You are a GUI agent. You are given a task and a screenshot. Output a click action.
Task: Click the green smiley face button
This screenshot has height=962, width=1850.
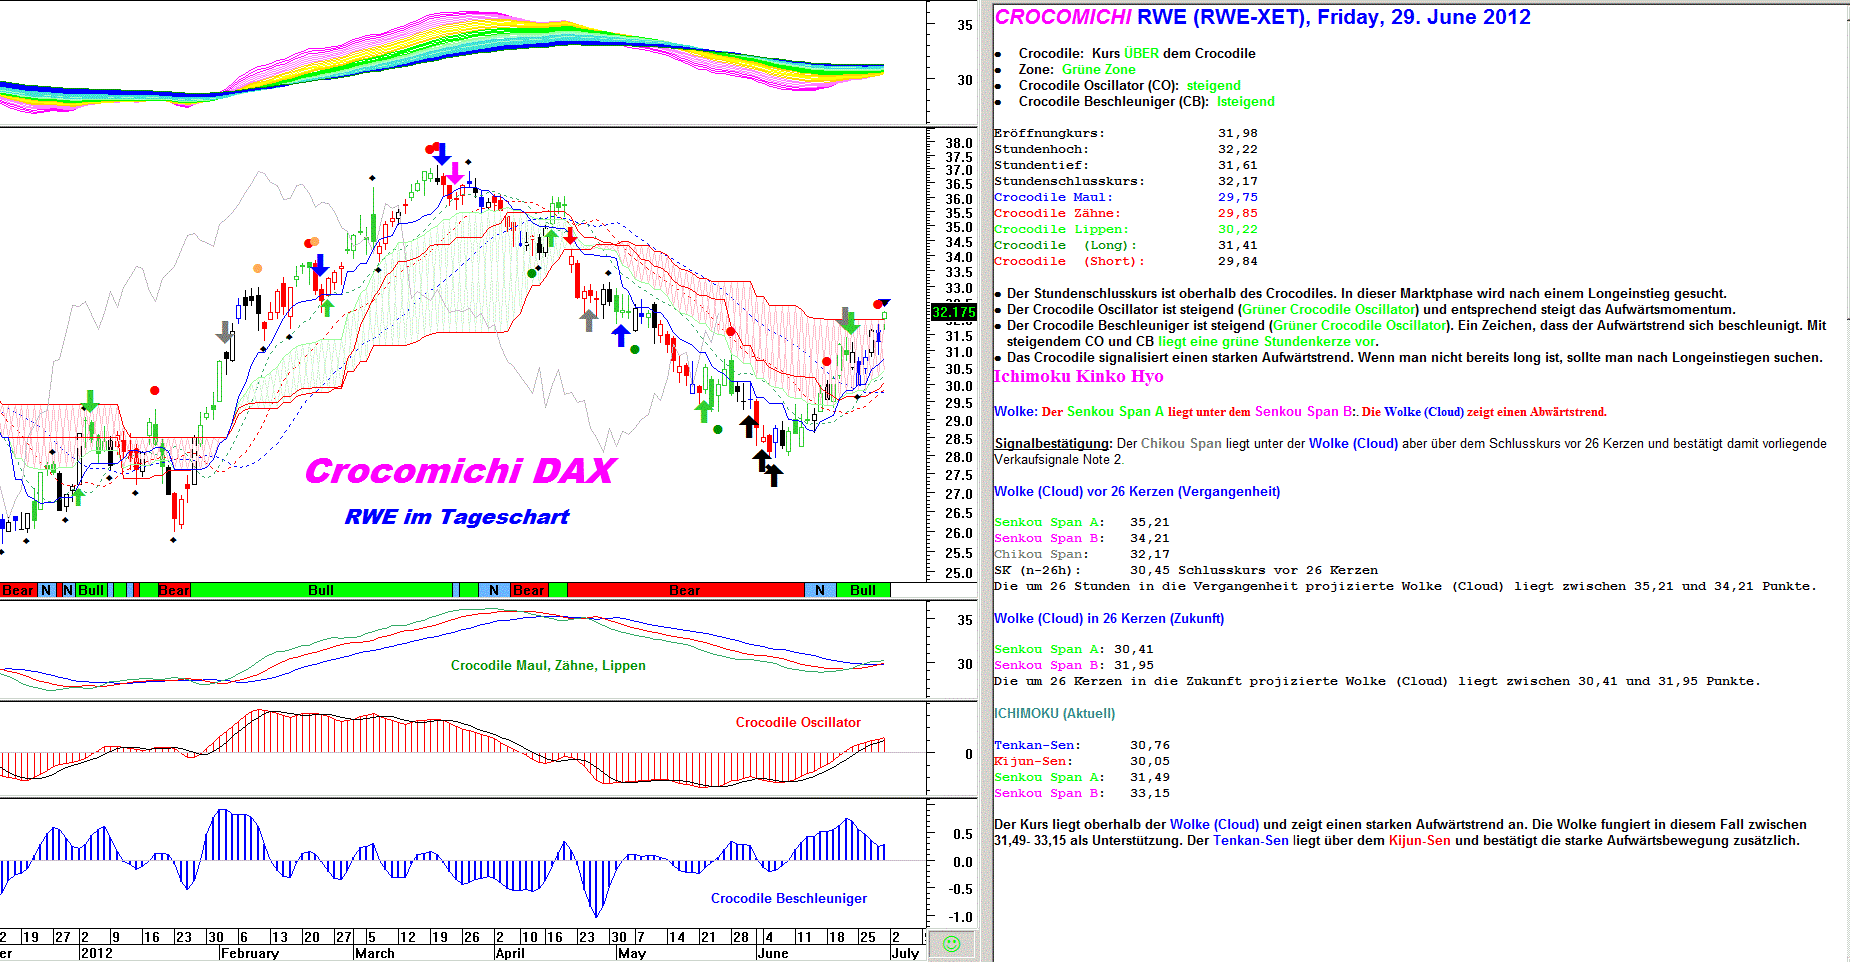952,944
